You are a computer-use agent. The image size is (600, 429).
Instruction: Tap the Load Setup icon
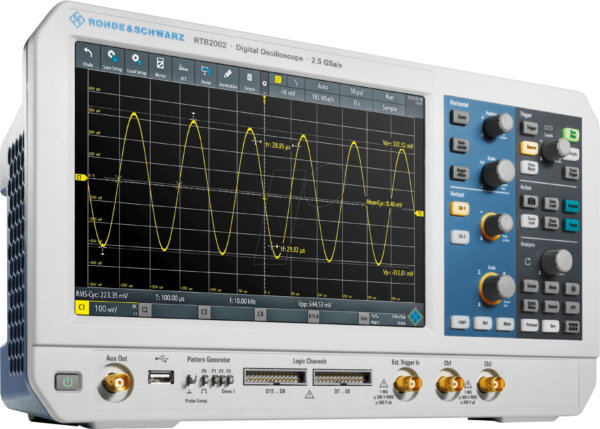point(137,63)
